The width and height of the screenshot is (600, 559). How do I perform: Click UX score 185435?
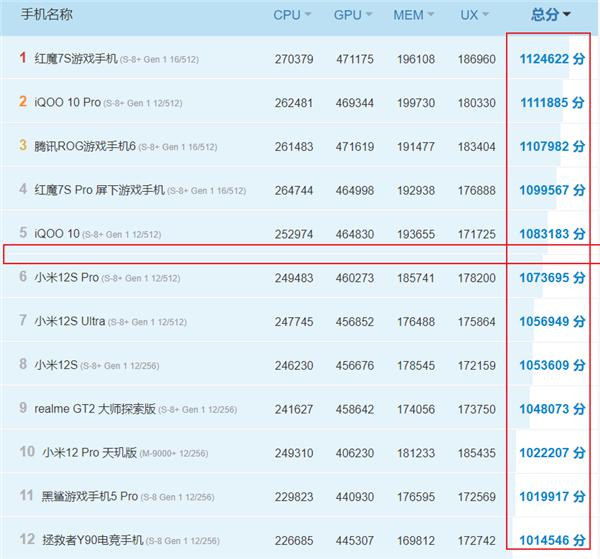coord(477,453)
